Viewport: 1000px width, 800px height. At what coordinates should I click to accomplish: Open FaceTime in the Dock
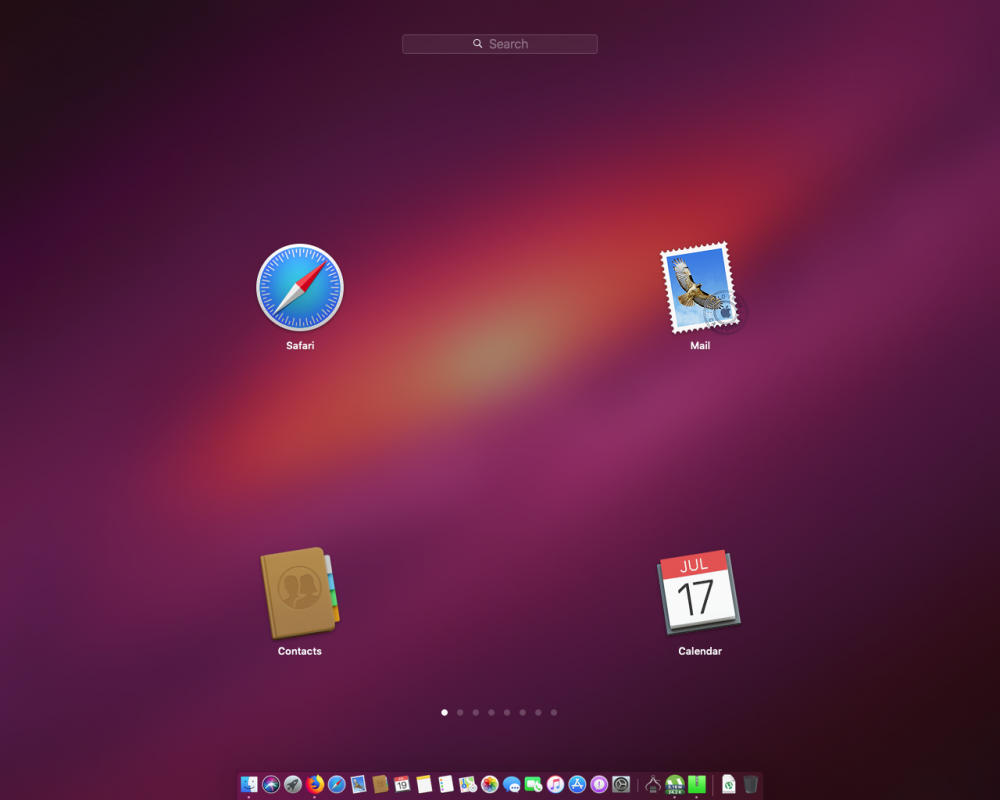pos(533,784)
